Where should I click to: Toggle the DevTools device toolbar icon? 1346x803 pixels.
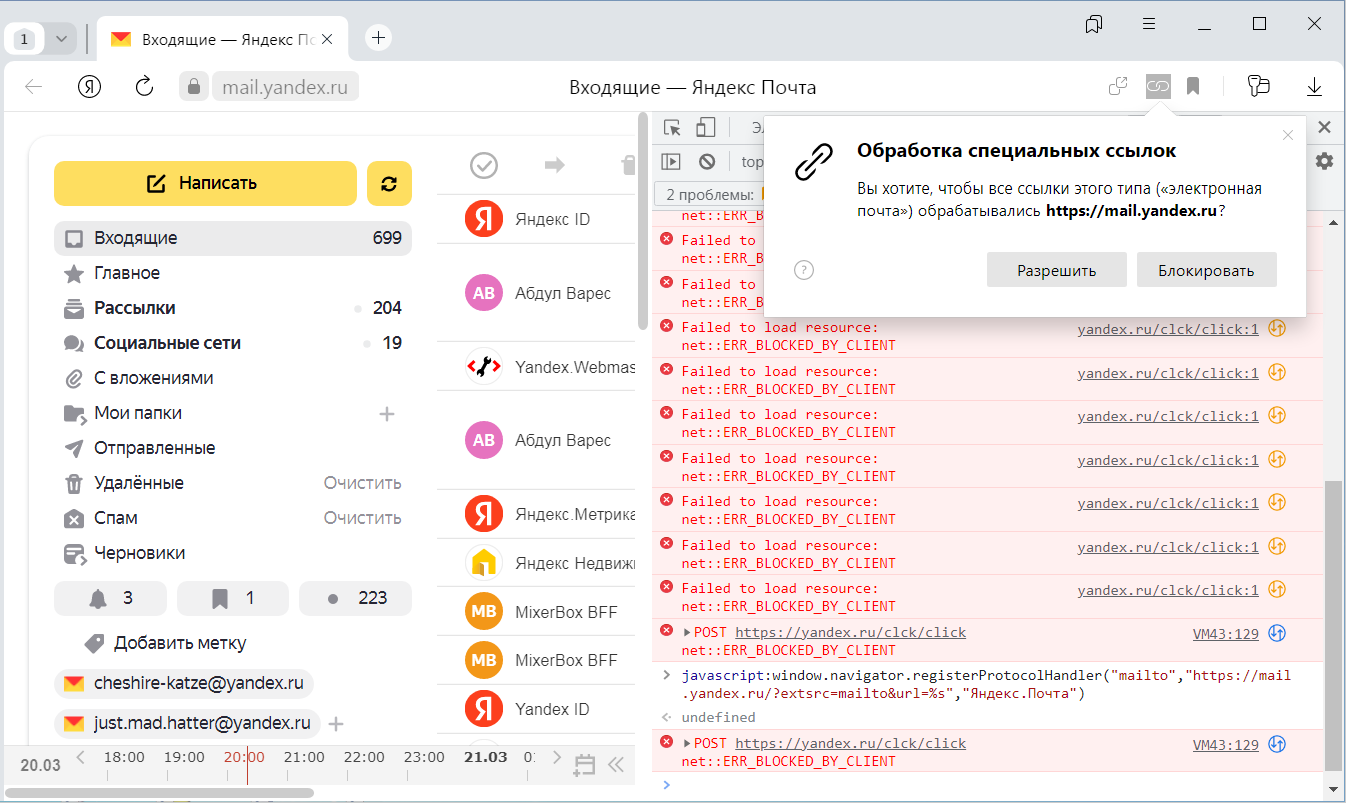pos(706,127)
